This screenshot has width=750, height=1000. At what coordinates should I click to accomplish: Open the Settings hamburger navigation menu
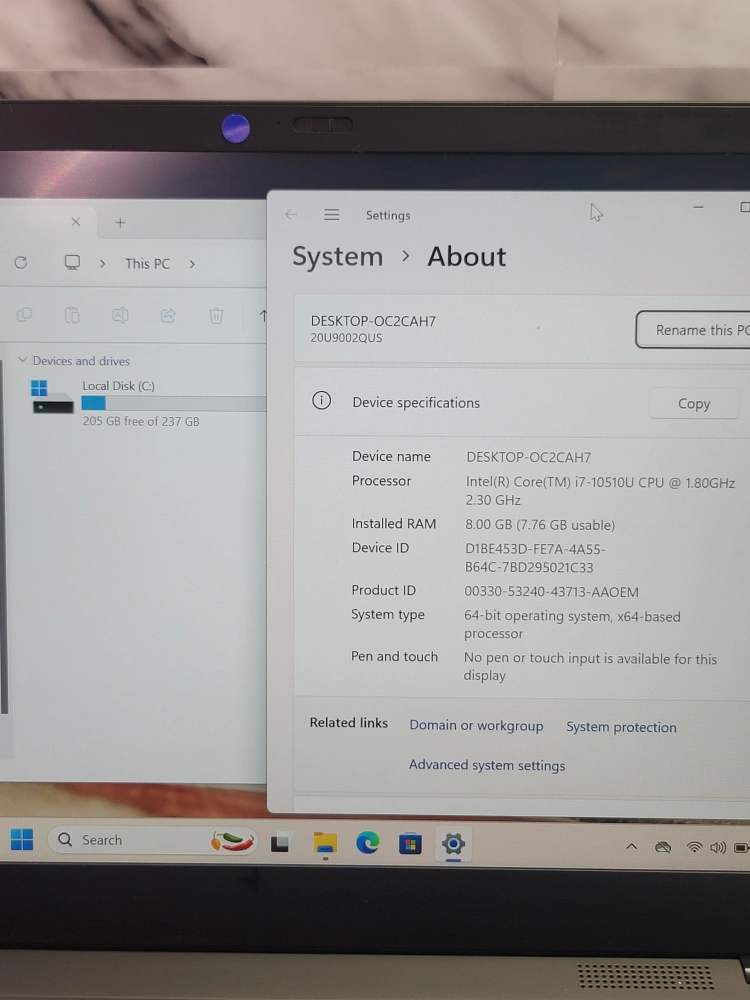pyautogui.click(x=332, y=215)
